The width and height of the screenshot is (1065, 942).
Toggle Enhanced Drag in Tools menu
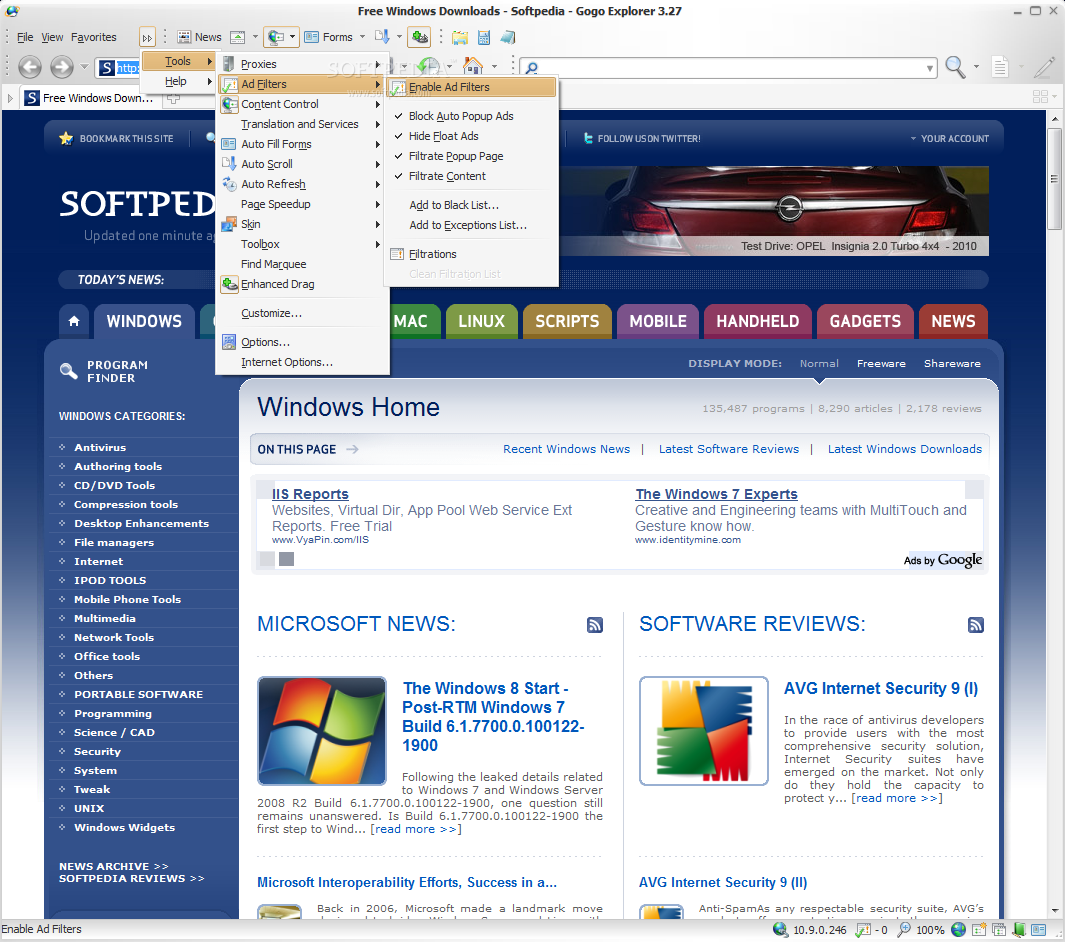[x=302, y=284]
